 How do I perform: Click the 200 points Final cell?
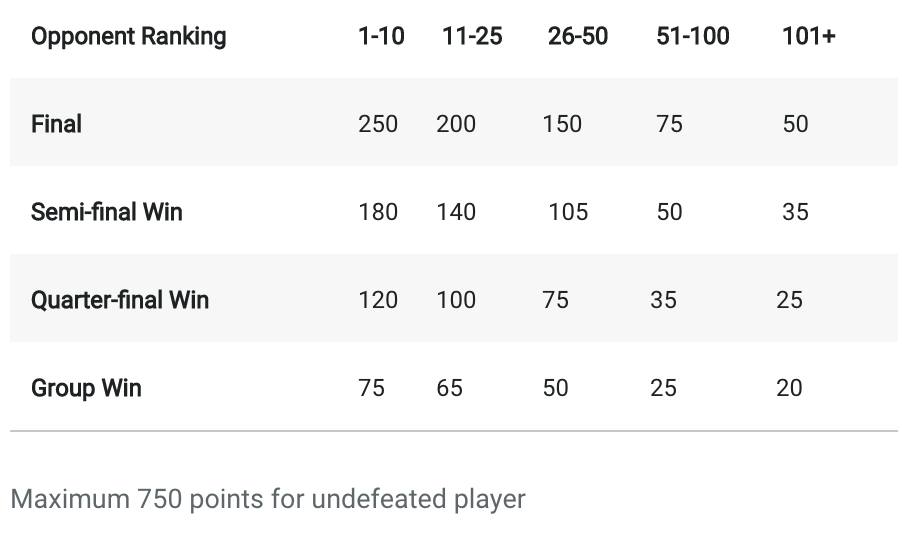click(456, 124)
